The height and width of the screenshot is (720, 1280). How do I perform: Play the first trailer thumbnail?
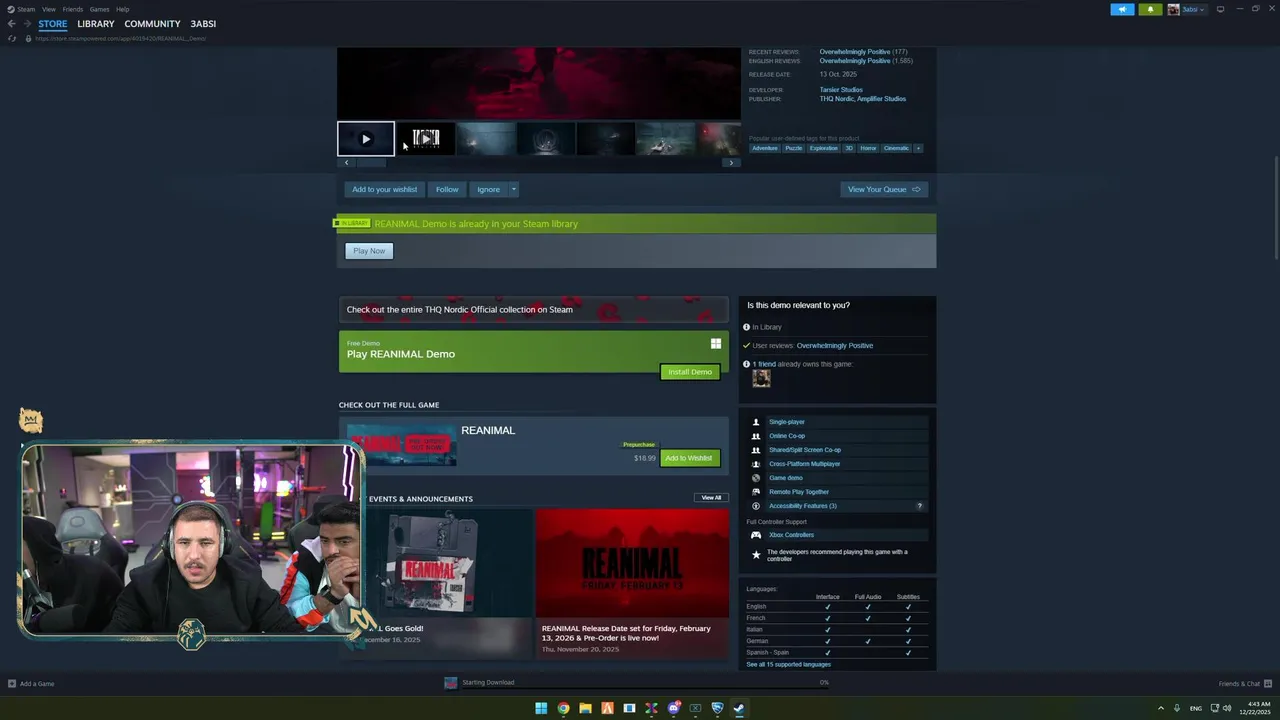point(366,139)
